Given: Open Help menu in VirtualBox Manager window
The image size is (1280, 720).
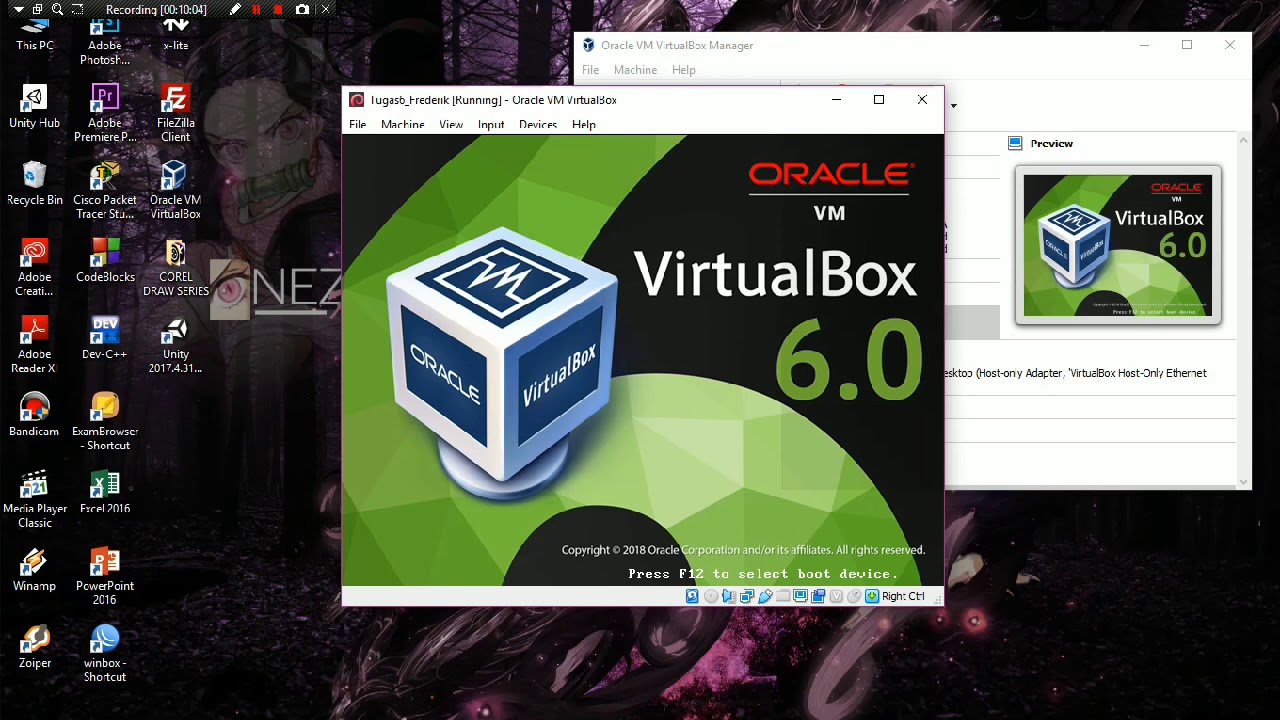Looking at the screenshot, I should tap(684, 70).
